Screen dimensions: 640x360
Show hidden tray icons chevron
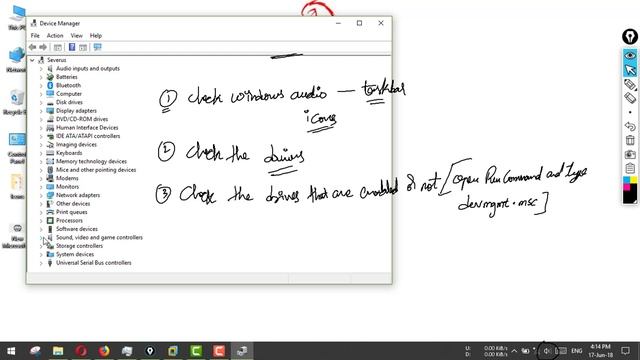click(x=514, y=351)
